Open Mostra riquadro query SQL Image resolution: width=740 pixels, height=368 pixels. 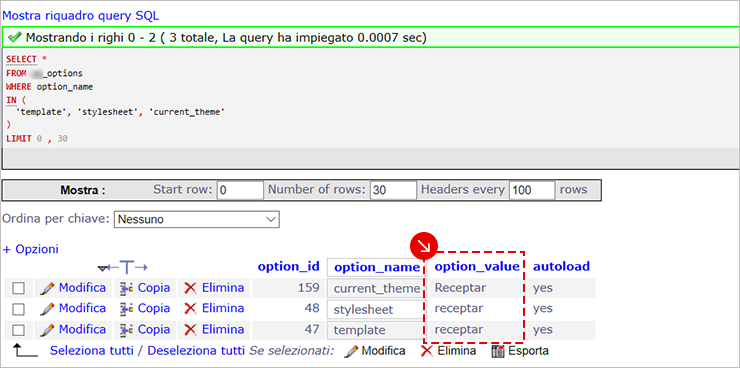pyautogui.click(x=81, y=16)
